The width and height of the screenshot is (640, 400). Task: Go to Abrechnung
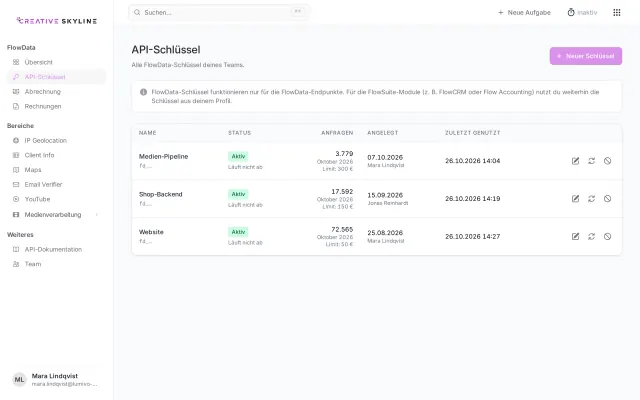tap(56, 91)
